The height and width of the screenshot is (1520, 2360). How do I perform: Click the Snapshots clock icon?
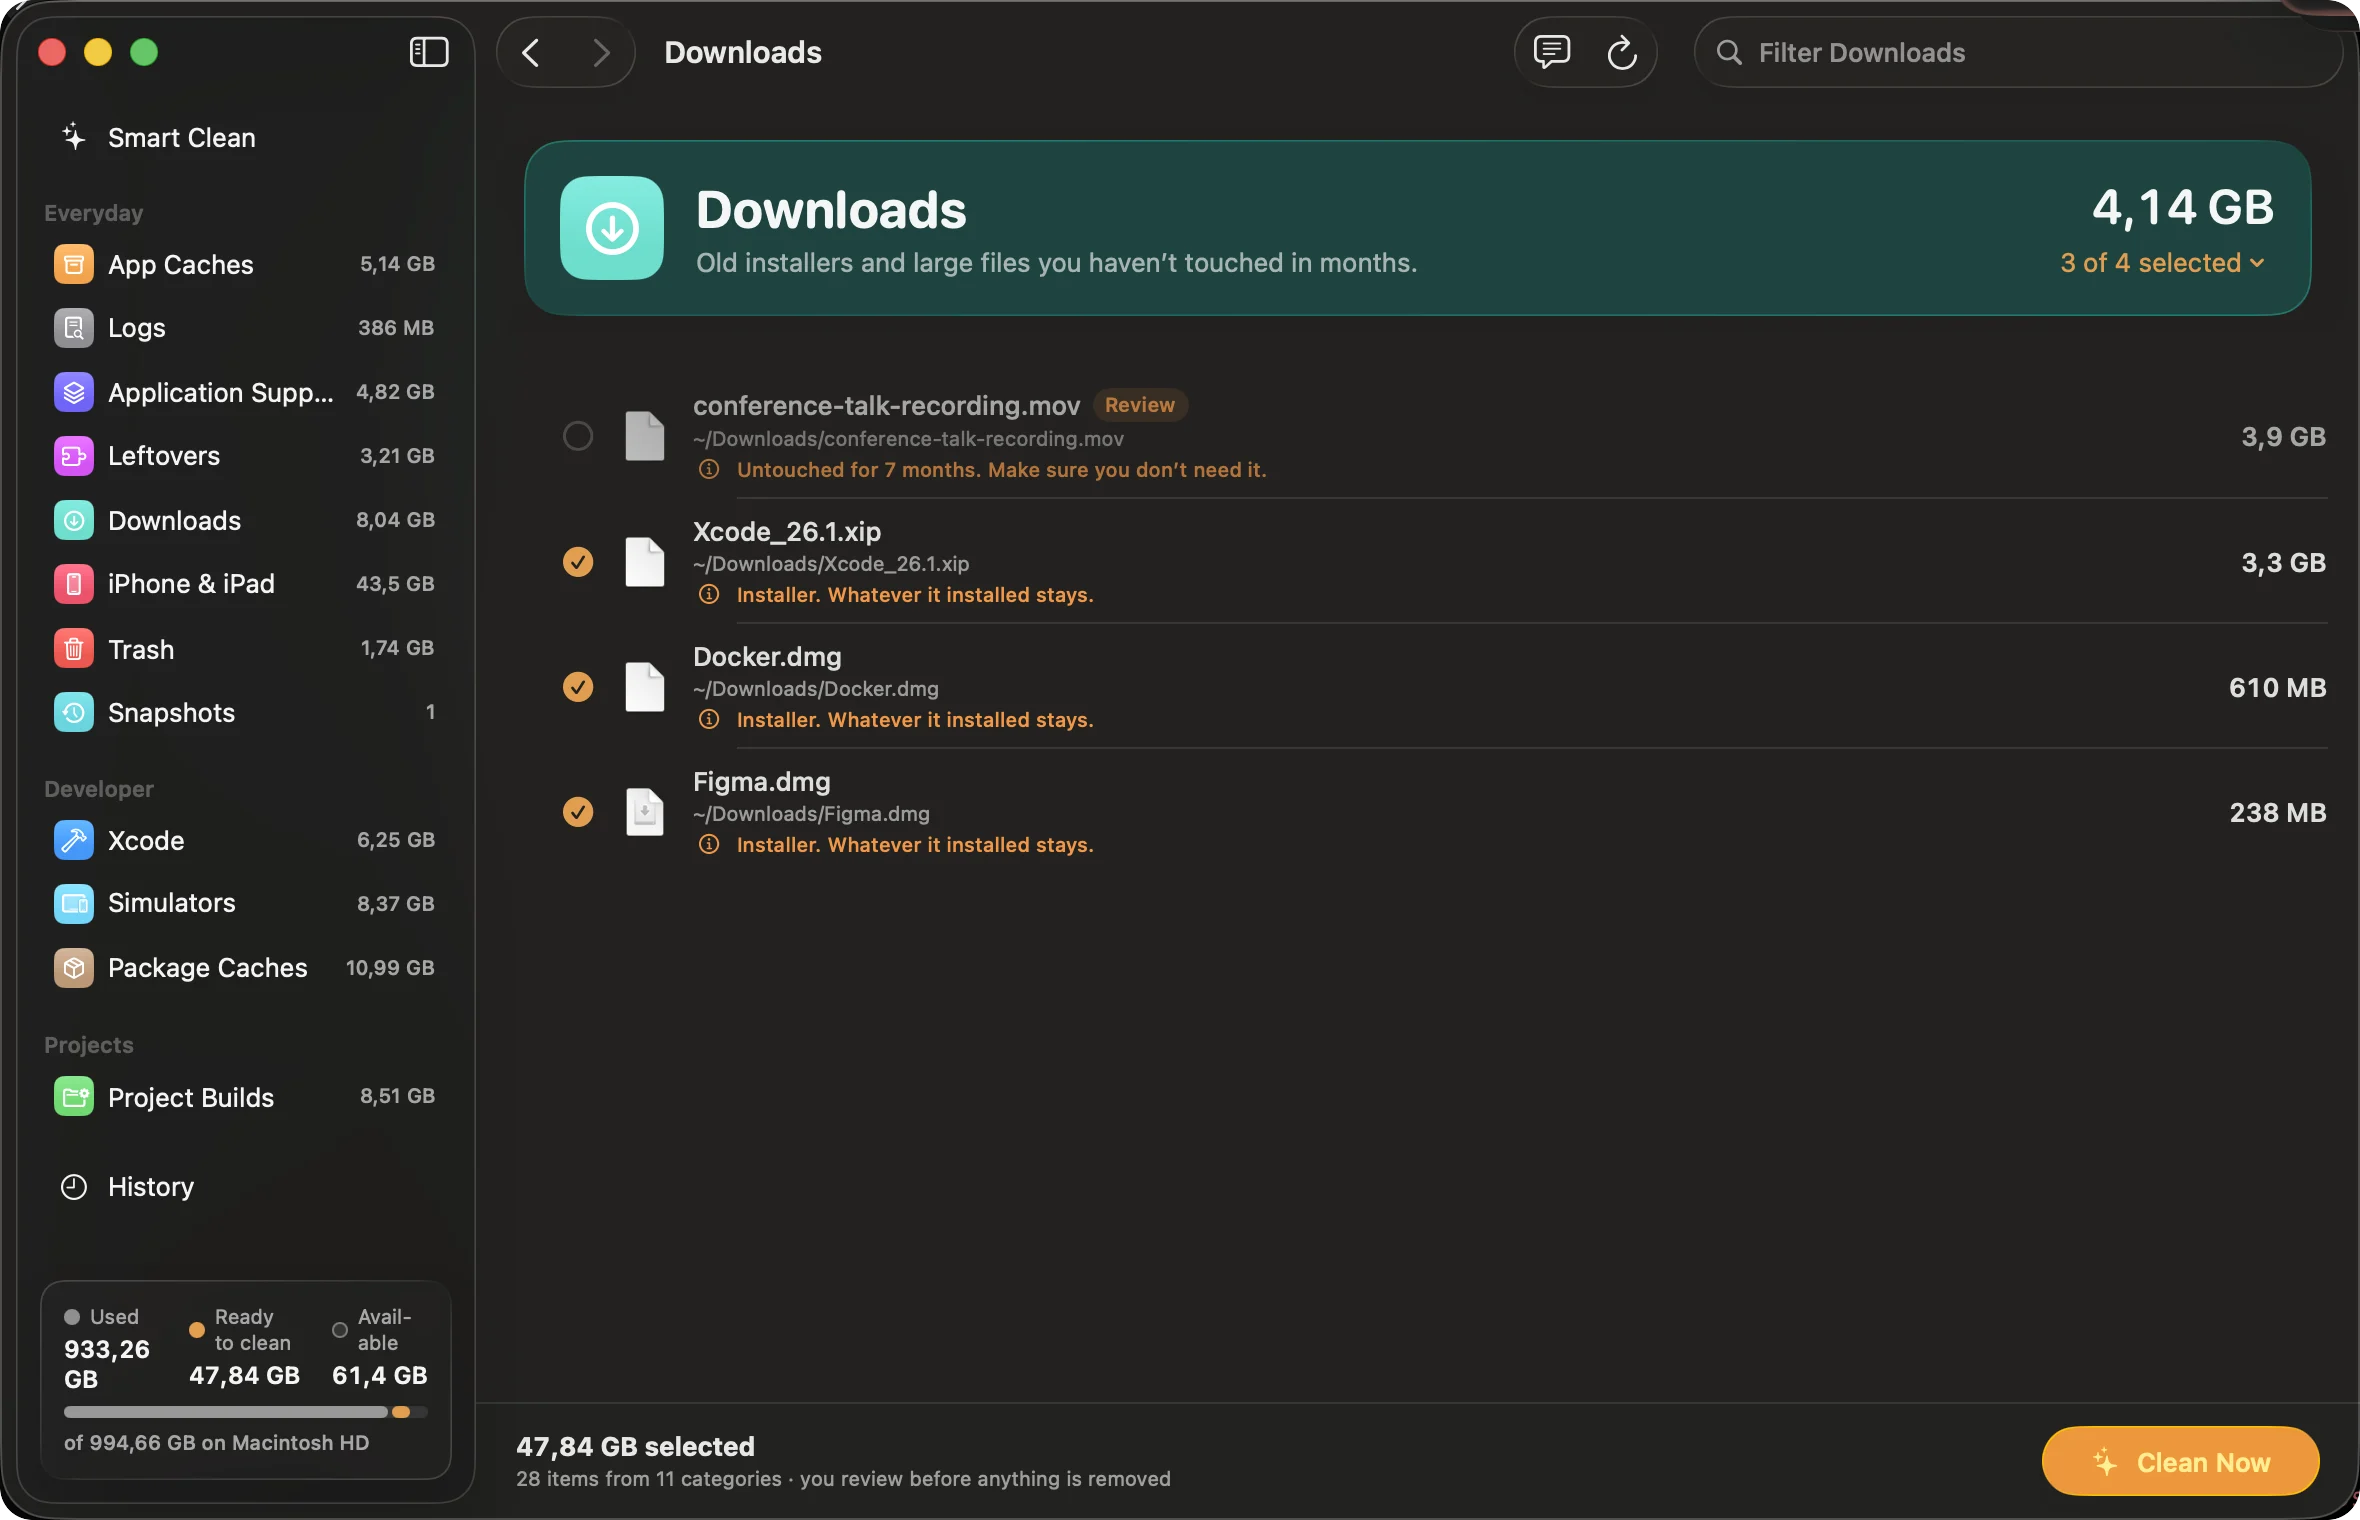point(74,712)
